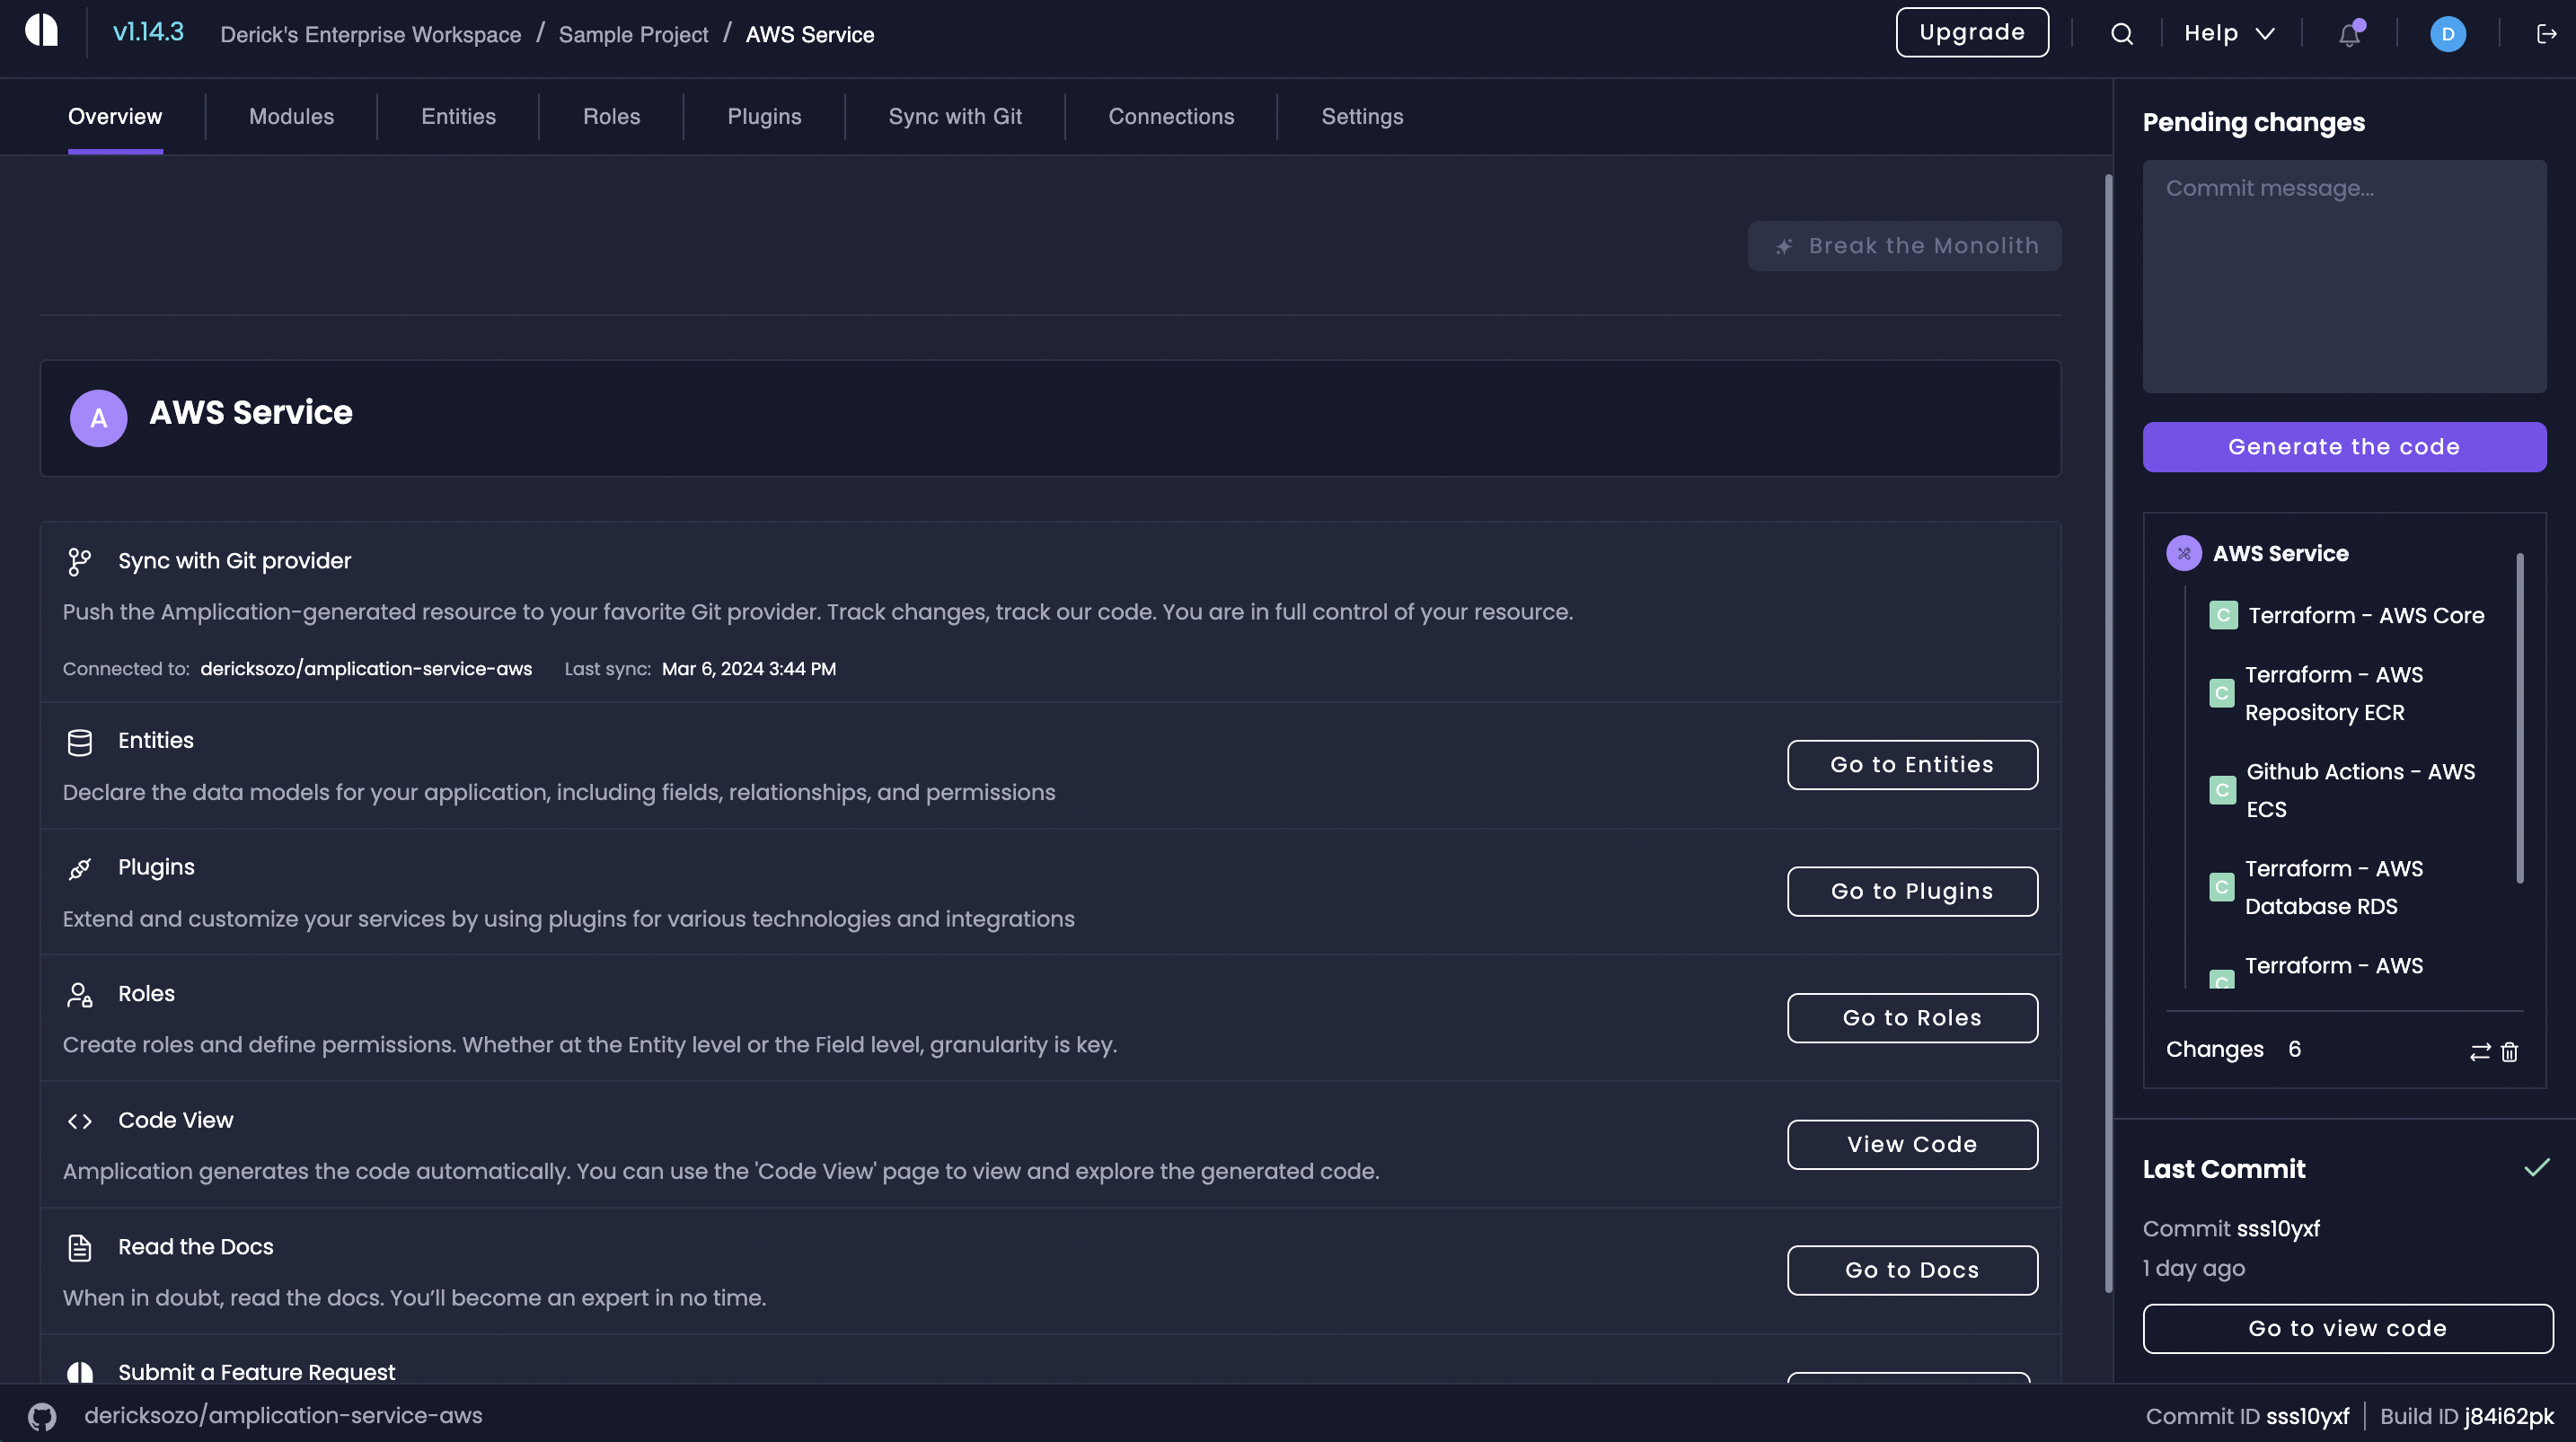The width and height of the screenshot is (2576, 1442).
Task: Click the compare changes arrows icon
Action: click(2480, 1051)
